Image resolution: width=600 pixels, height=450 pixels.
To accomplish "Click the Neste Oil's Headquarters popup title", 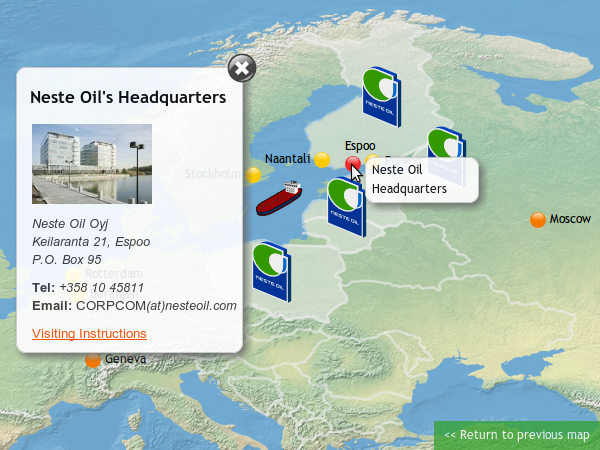I will tap(128, 97).
